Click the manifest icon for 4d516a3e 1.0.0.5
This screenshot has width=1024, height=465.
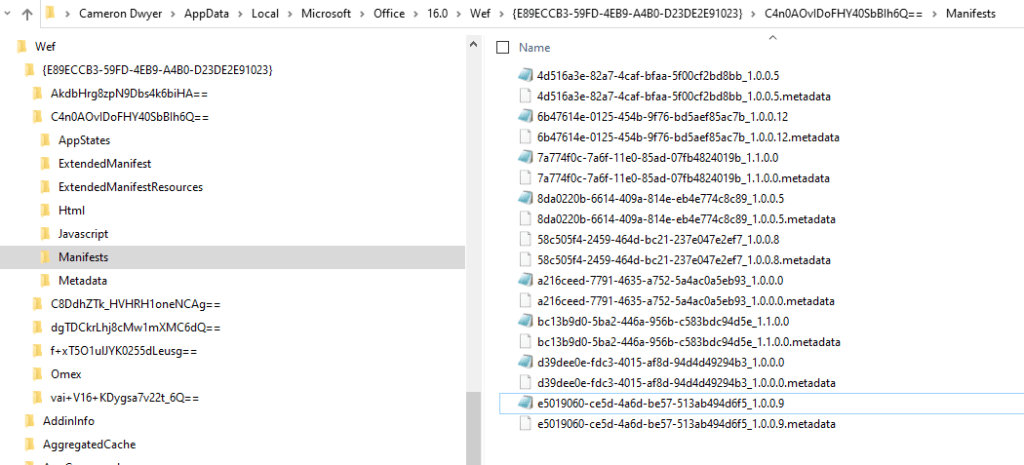525,75
